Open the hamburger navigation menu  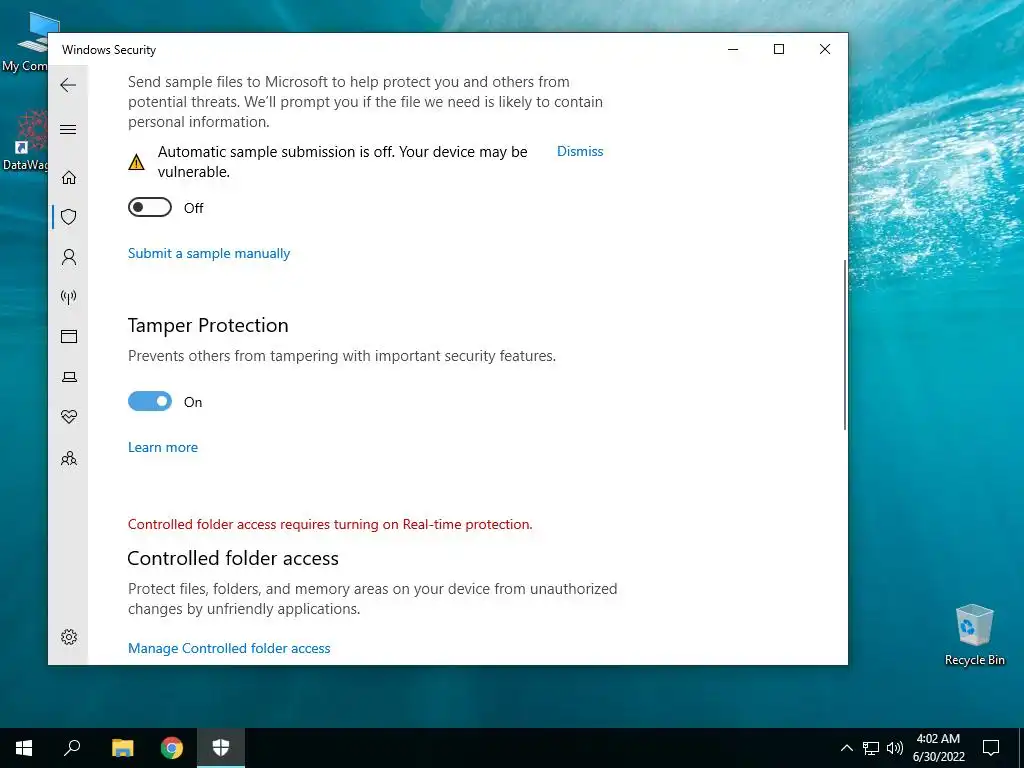tap(68, 129)
